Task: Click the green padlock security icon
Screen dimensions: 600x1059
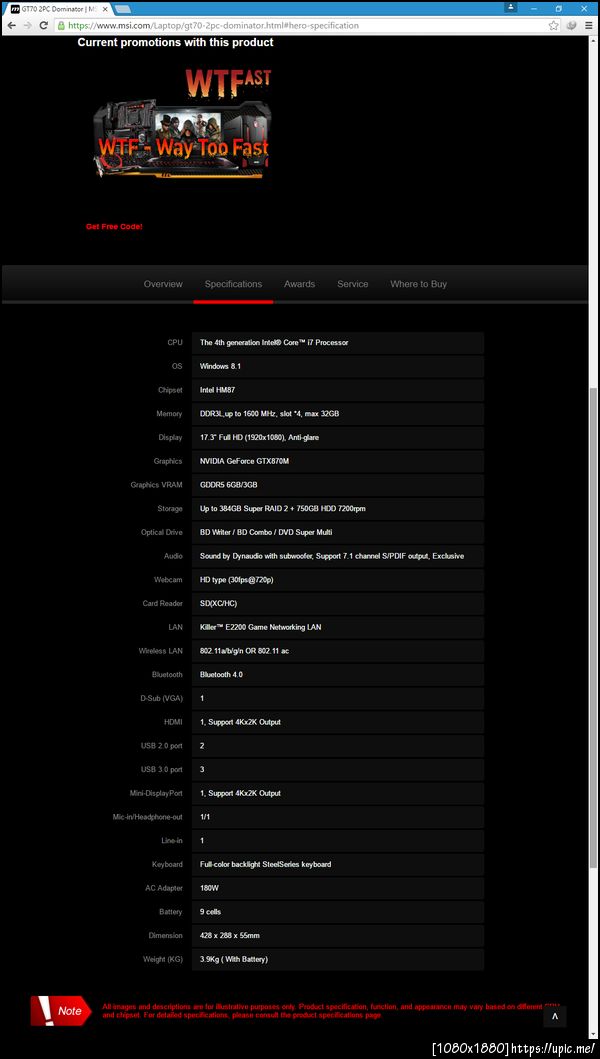Action: click(61, 26)
